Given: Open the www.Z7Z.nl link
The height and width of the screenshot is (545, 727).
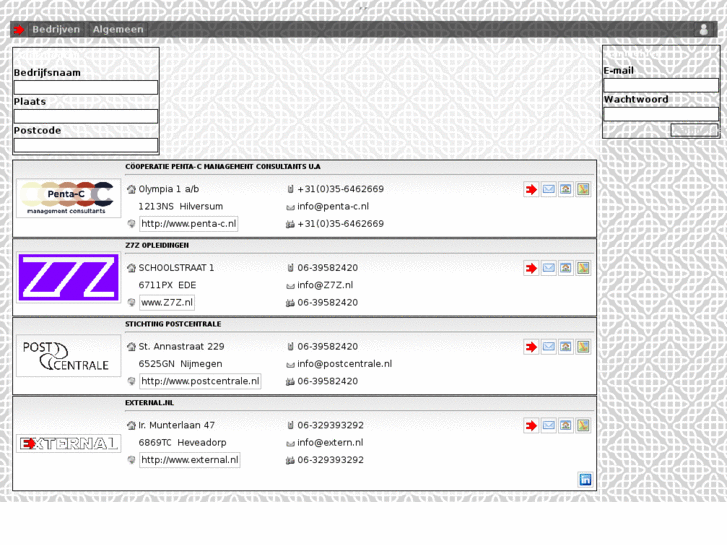Looking at the screenshot, I should [167, 303].
